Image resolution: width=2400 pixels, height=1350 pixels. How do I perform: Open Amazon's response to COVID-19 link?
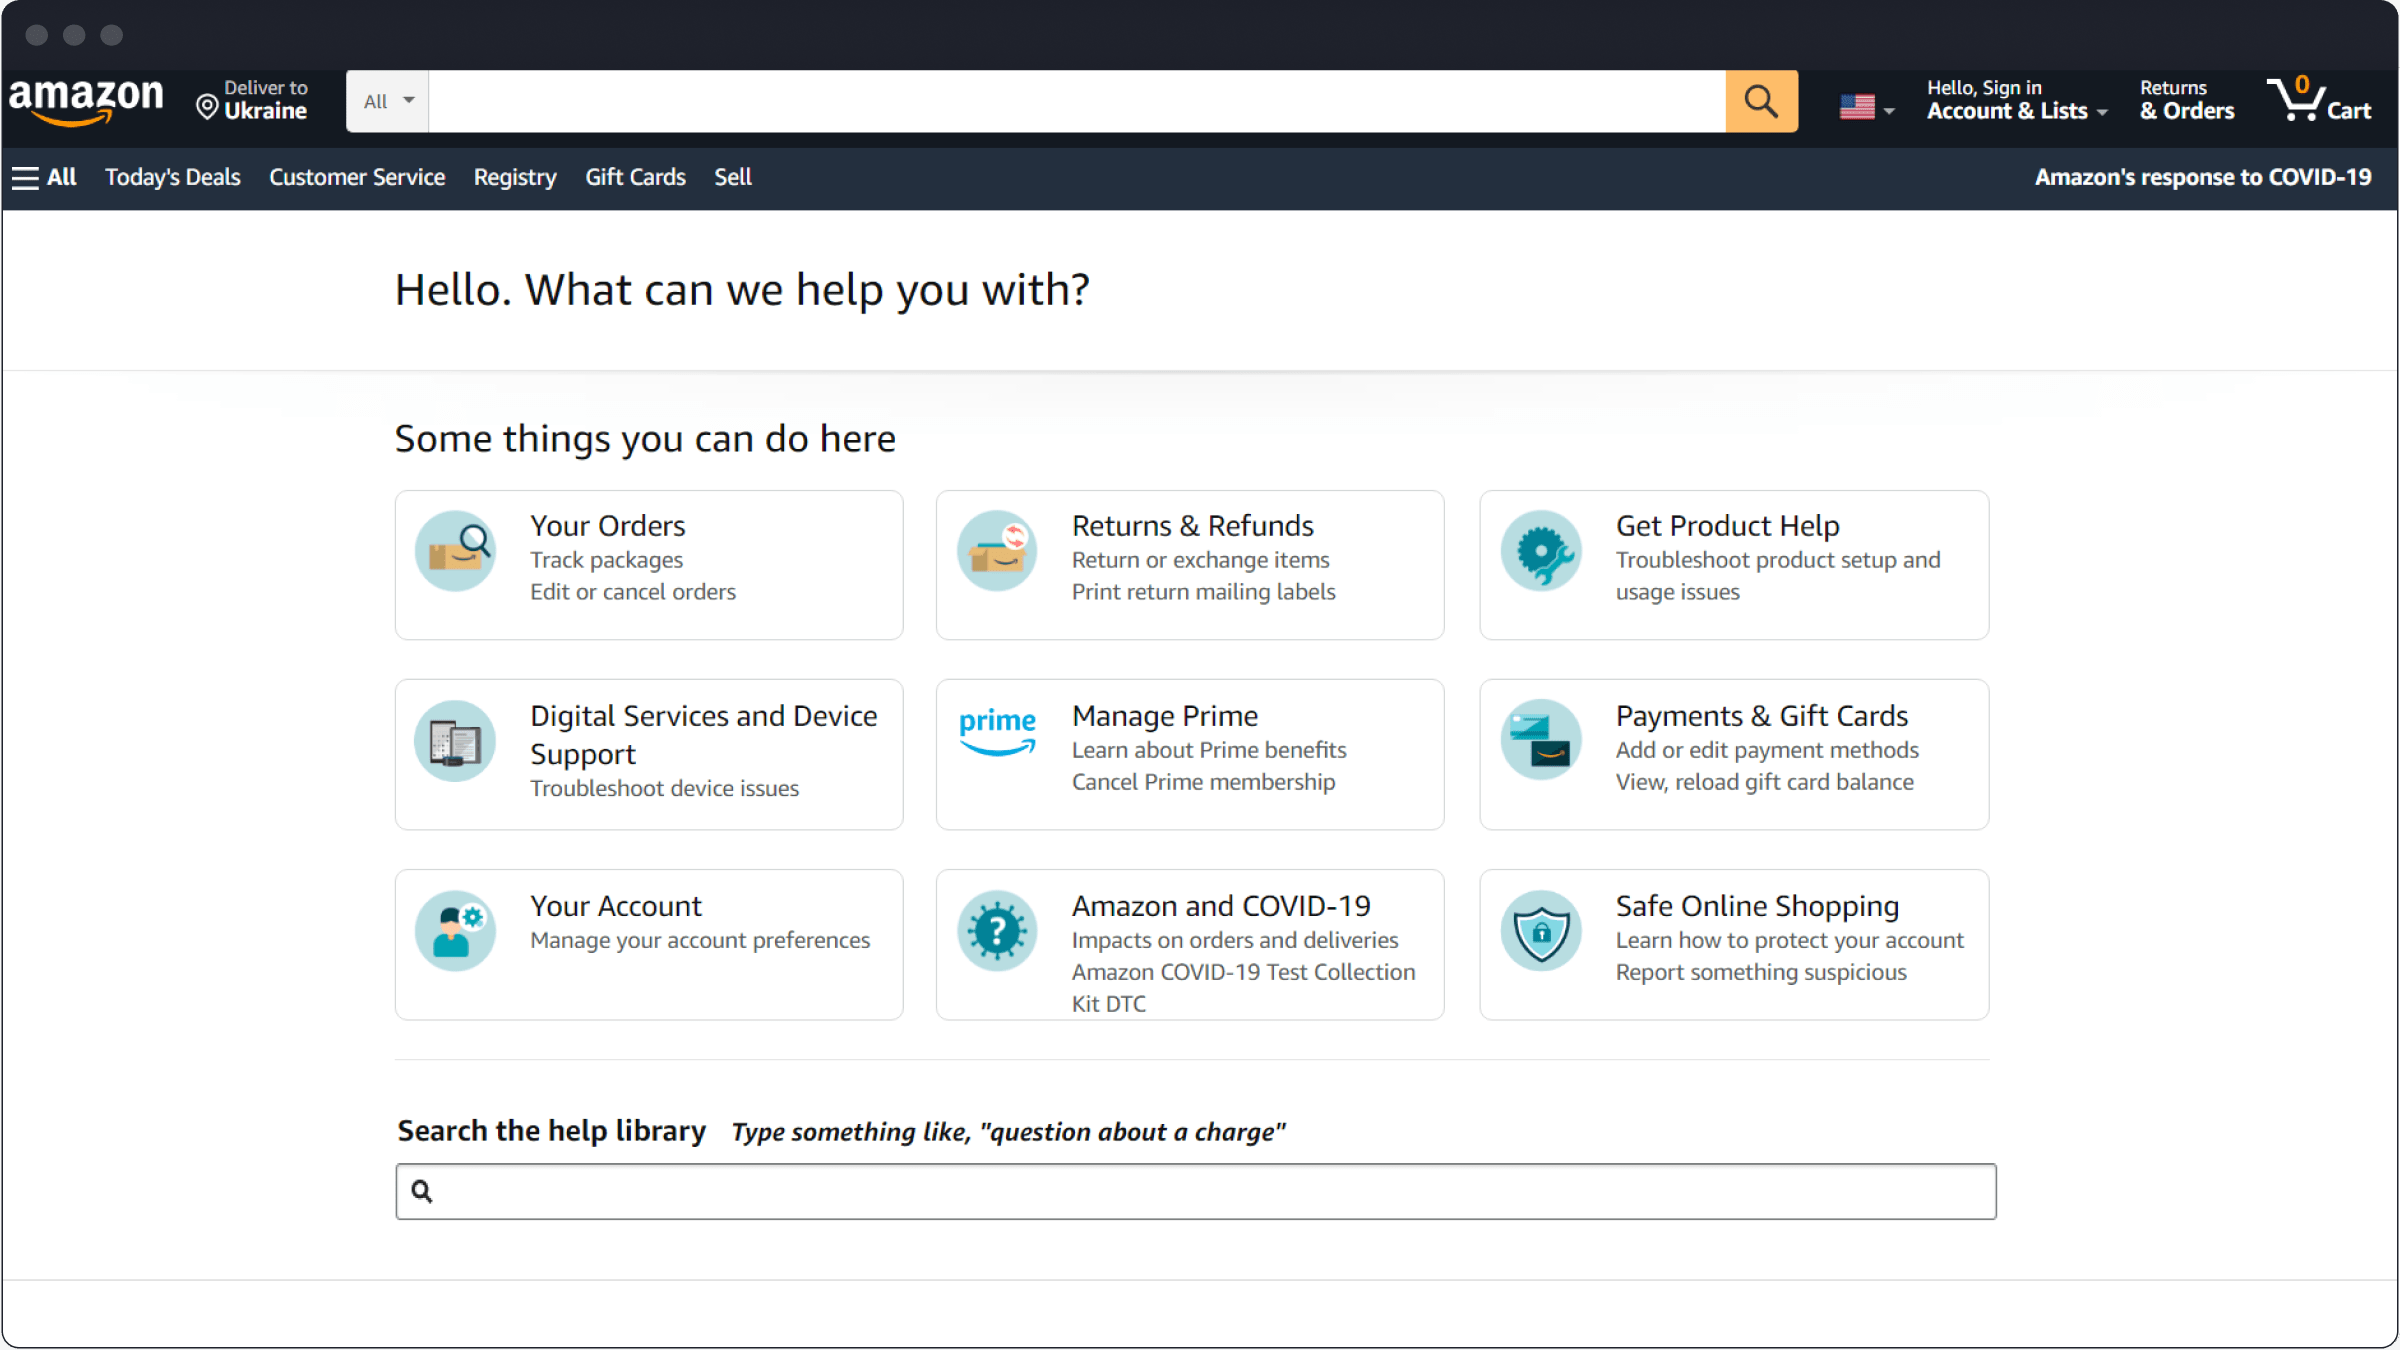(x=2203, y=178)
